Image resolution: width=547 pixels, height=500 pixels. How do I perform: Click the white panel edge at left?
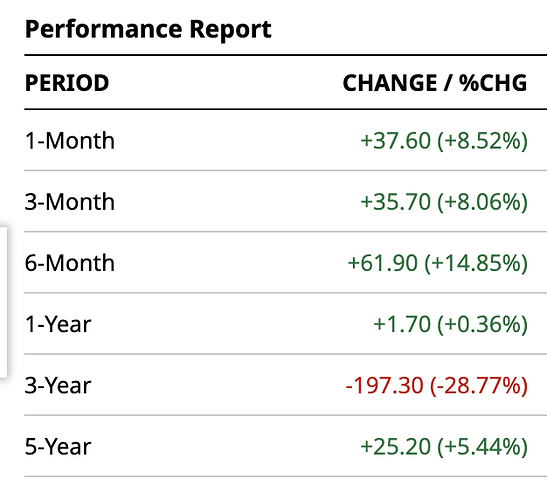(x=3, y=302)
